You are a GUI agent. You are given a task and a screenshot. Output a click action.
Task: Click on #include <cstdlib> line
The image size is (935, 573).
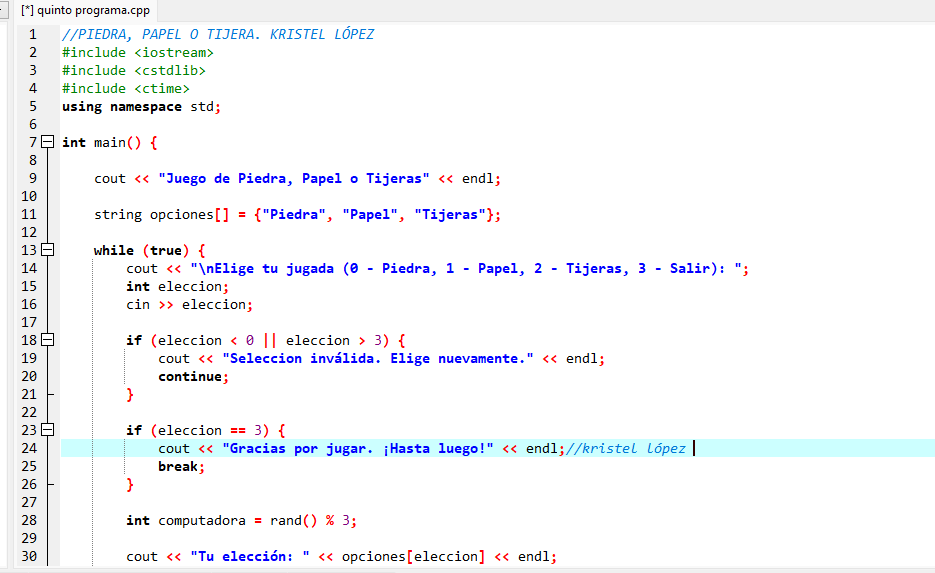coord(134,70)
